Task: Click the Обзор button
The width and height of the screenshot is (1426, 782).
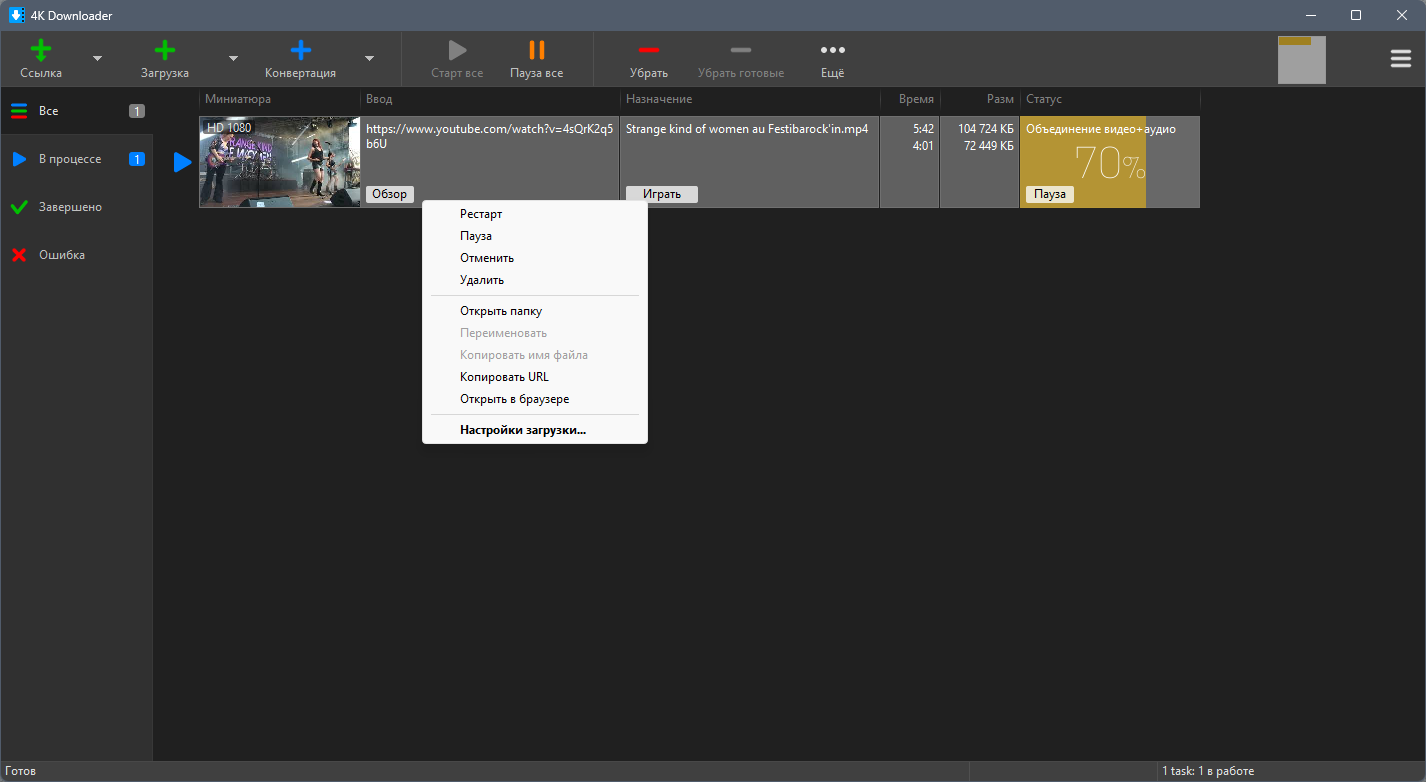Action: [x=390, y=194]
